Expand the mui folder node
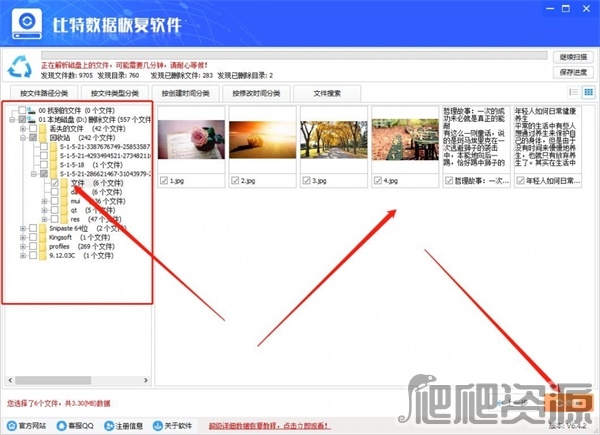600x435 pixels. pyautogui.click(x=44, y=201)
